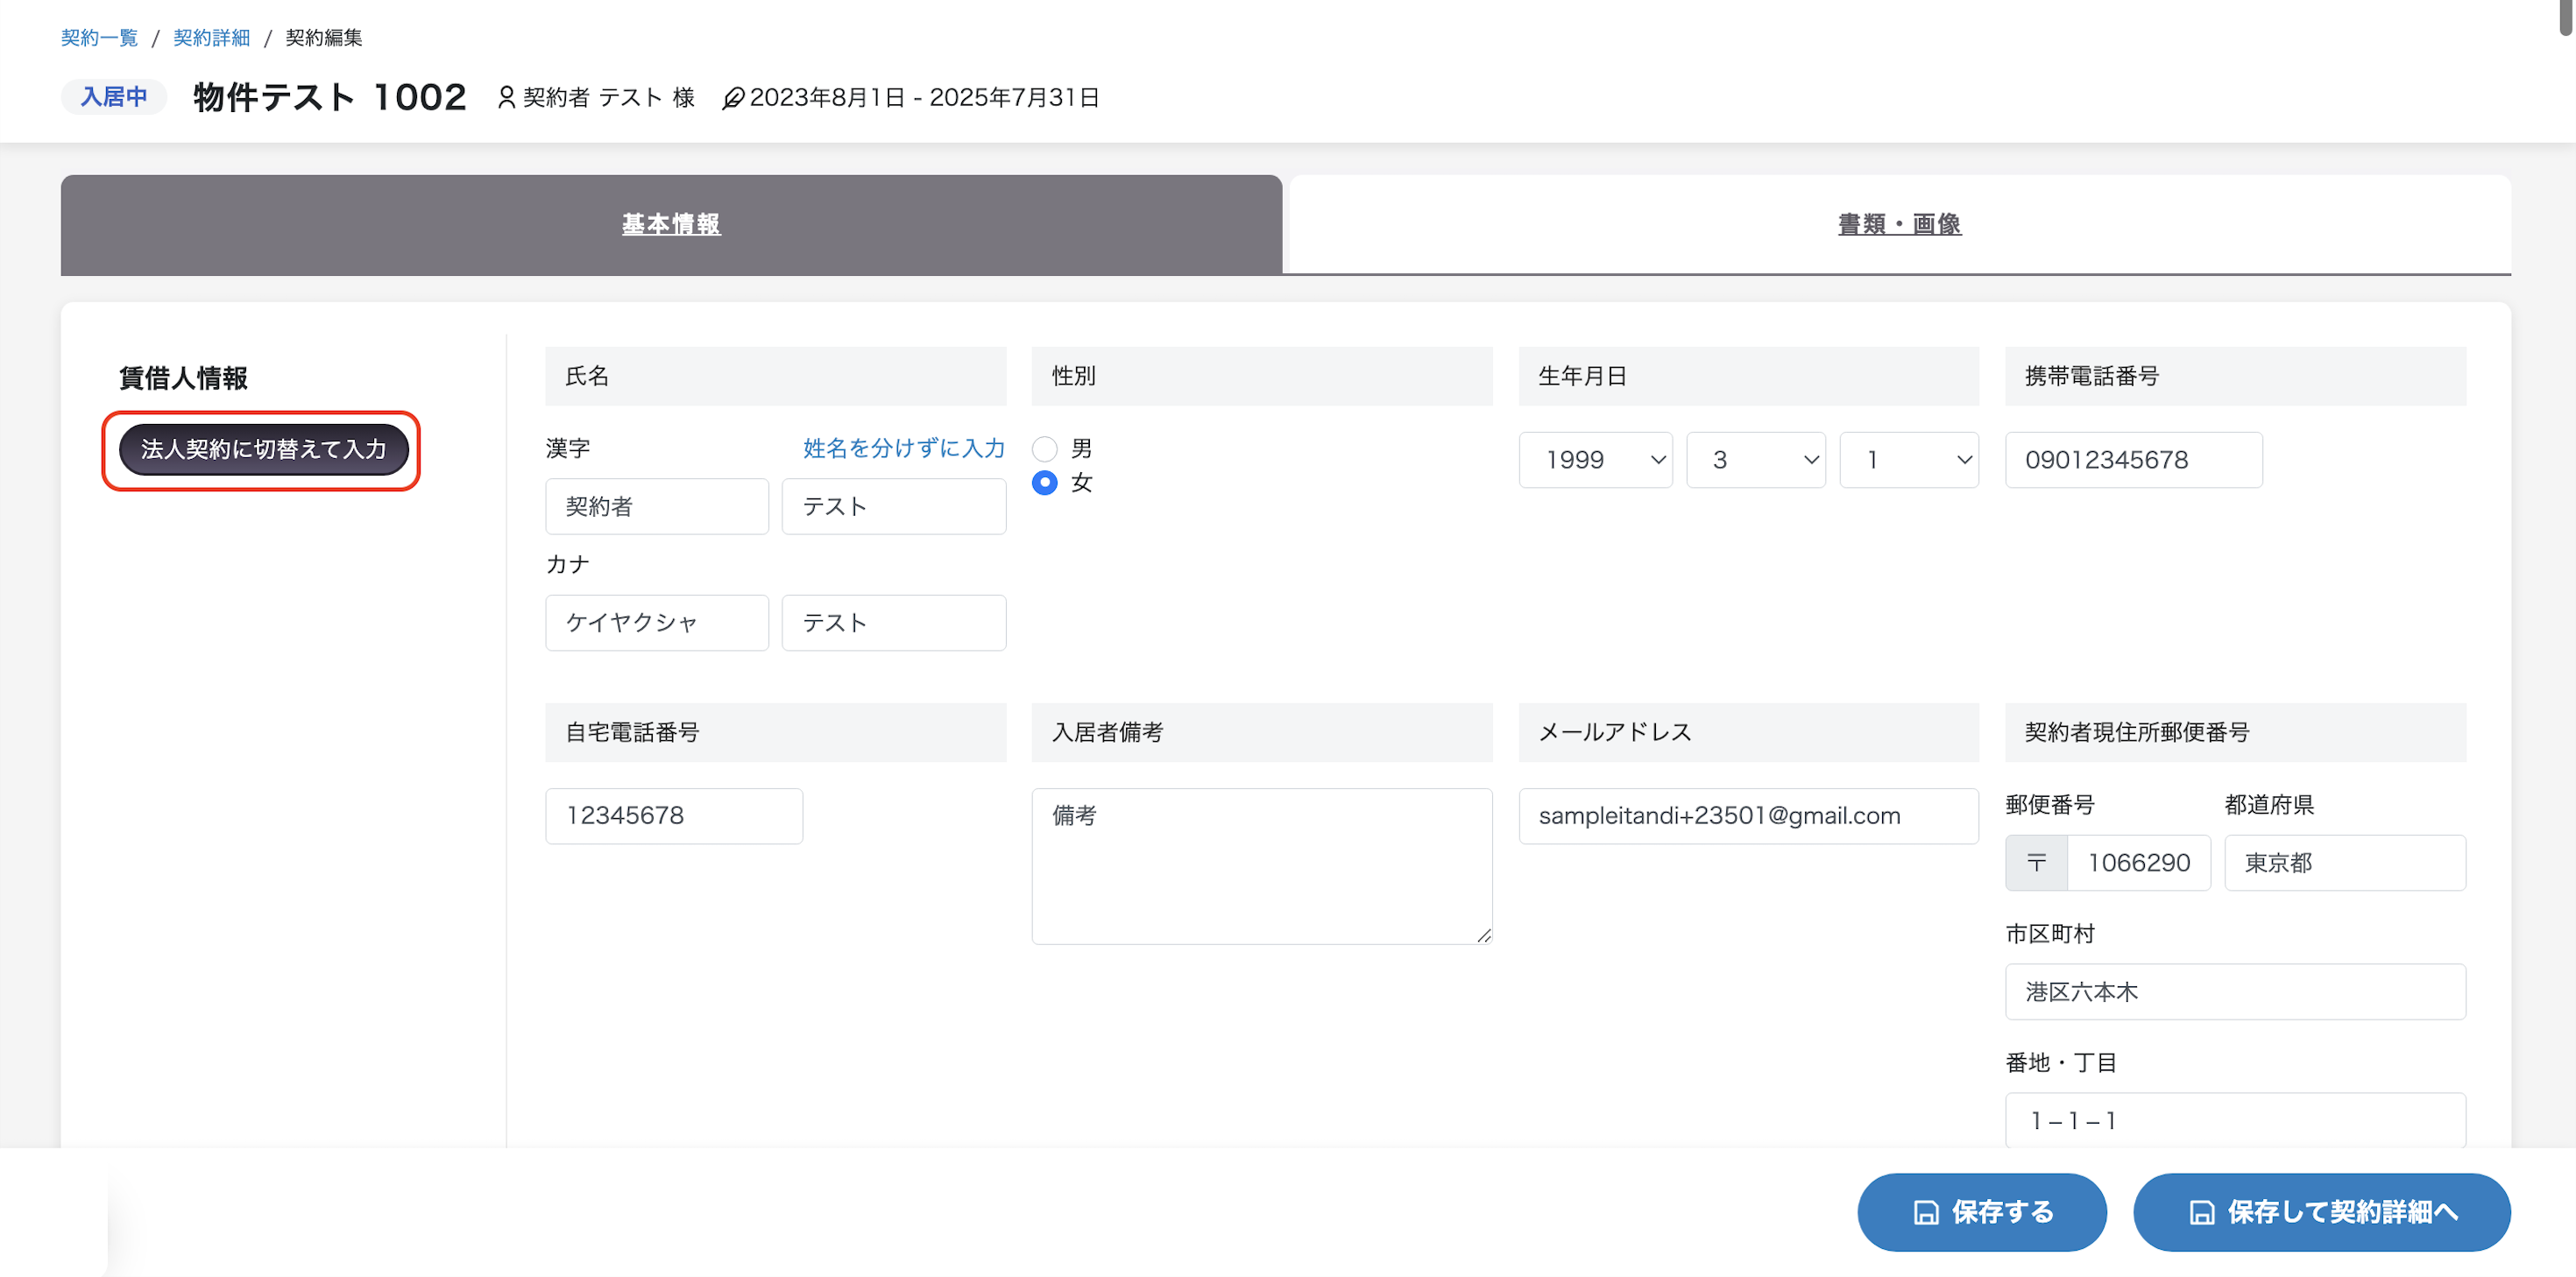Switch to the 書類・画像 tab
The height and width of the screenshot is (1277, 2576).
coord(1899,224)
